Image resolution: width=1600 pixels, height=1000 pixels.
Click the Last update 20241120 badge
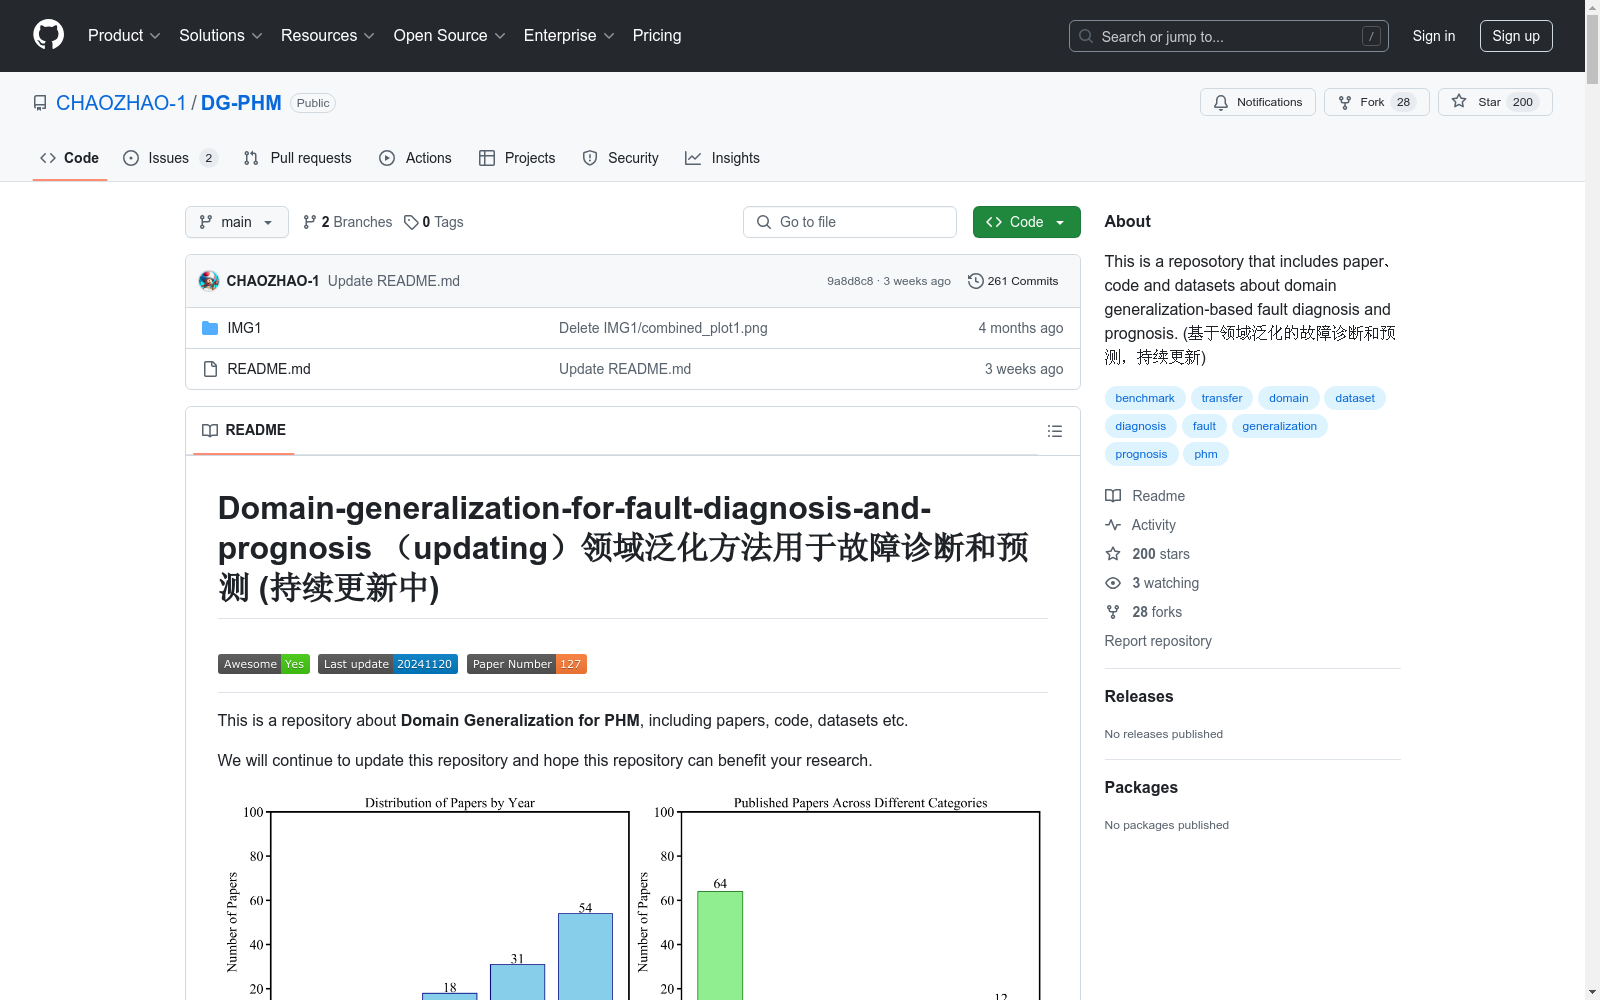388,664
